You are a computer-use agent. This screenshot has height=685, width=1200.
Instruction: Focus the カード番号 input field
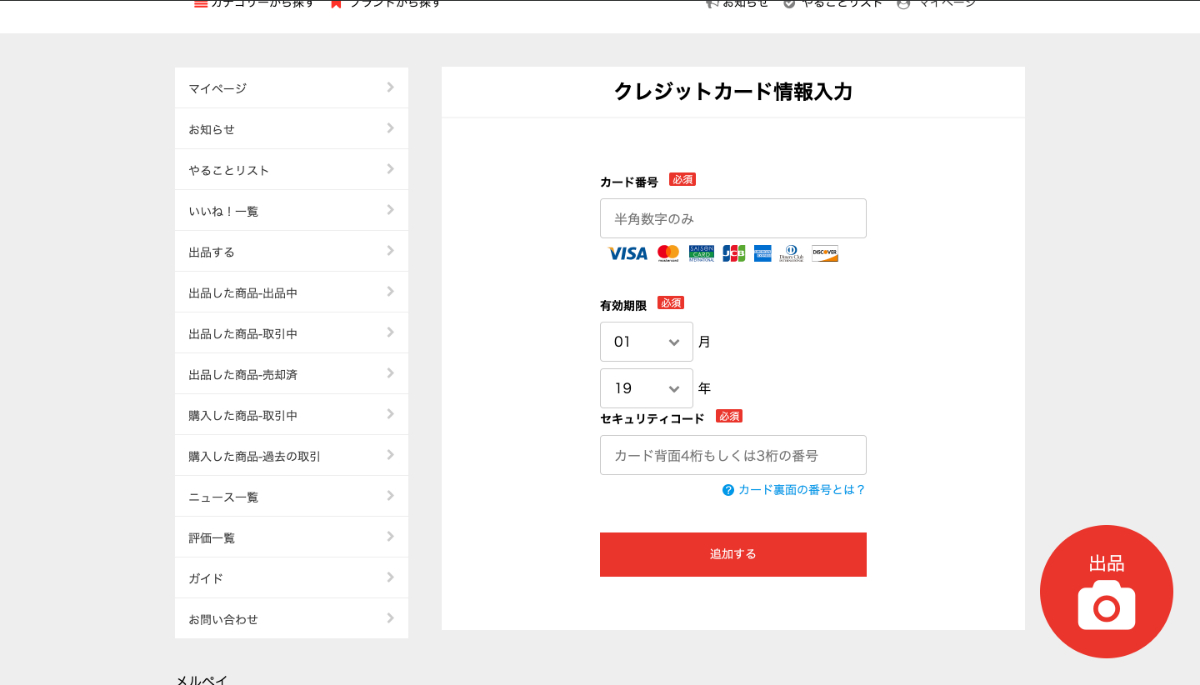(x=733, y=218)
